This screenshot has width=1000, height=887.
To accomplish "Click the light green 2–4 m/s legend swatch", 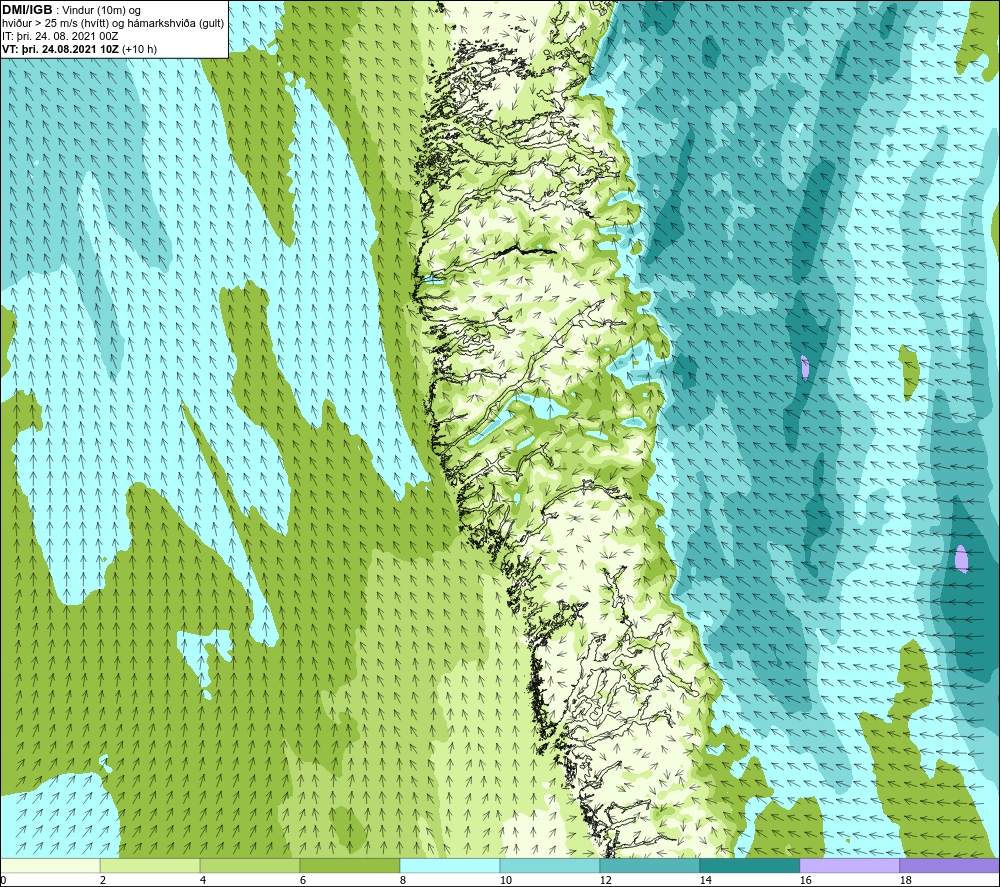I will (150, 865).
